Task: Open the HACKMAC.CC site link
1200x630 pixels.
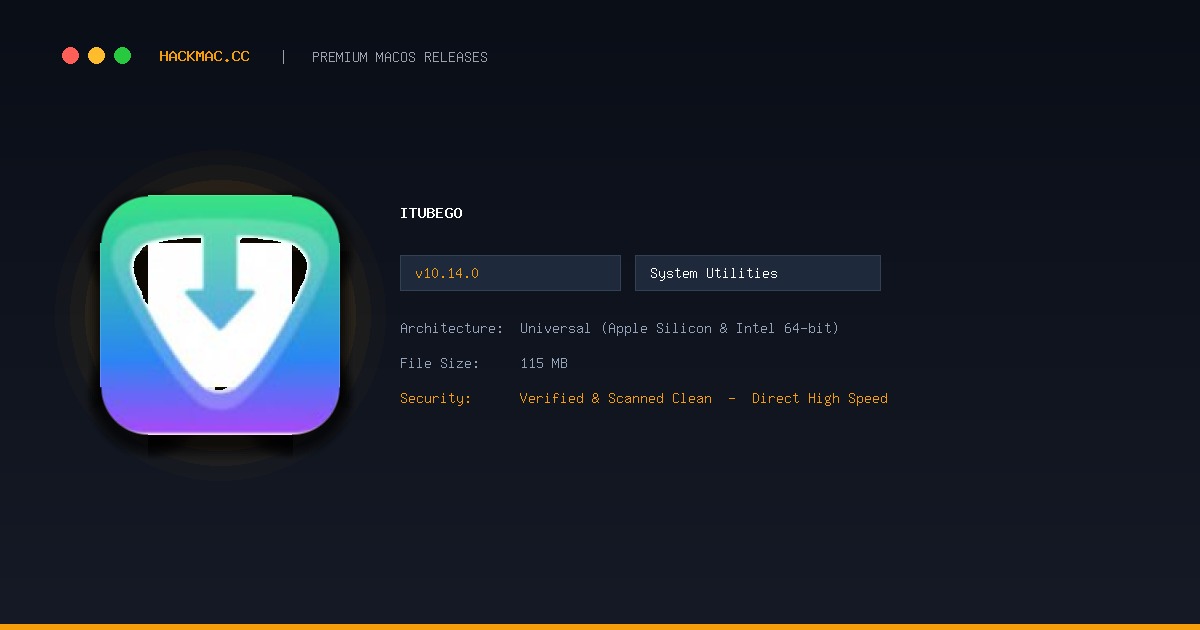Action: pos(204,57)
